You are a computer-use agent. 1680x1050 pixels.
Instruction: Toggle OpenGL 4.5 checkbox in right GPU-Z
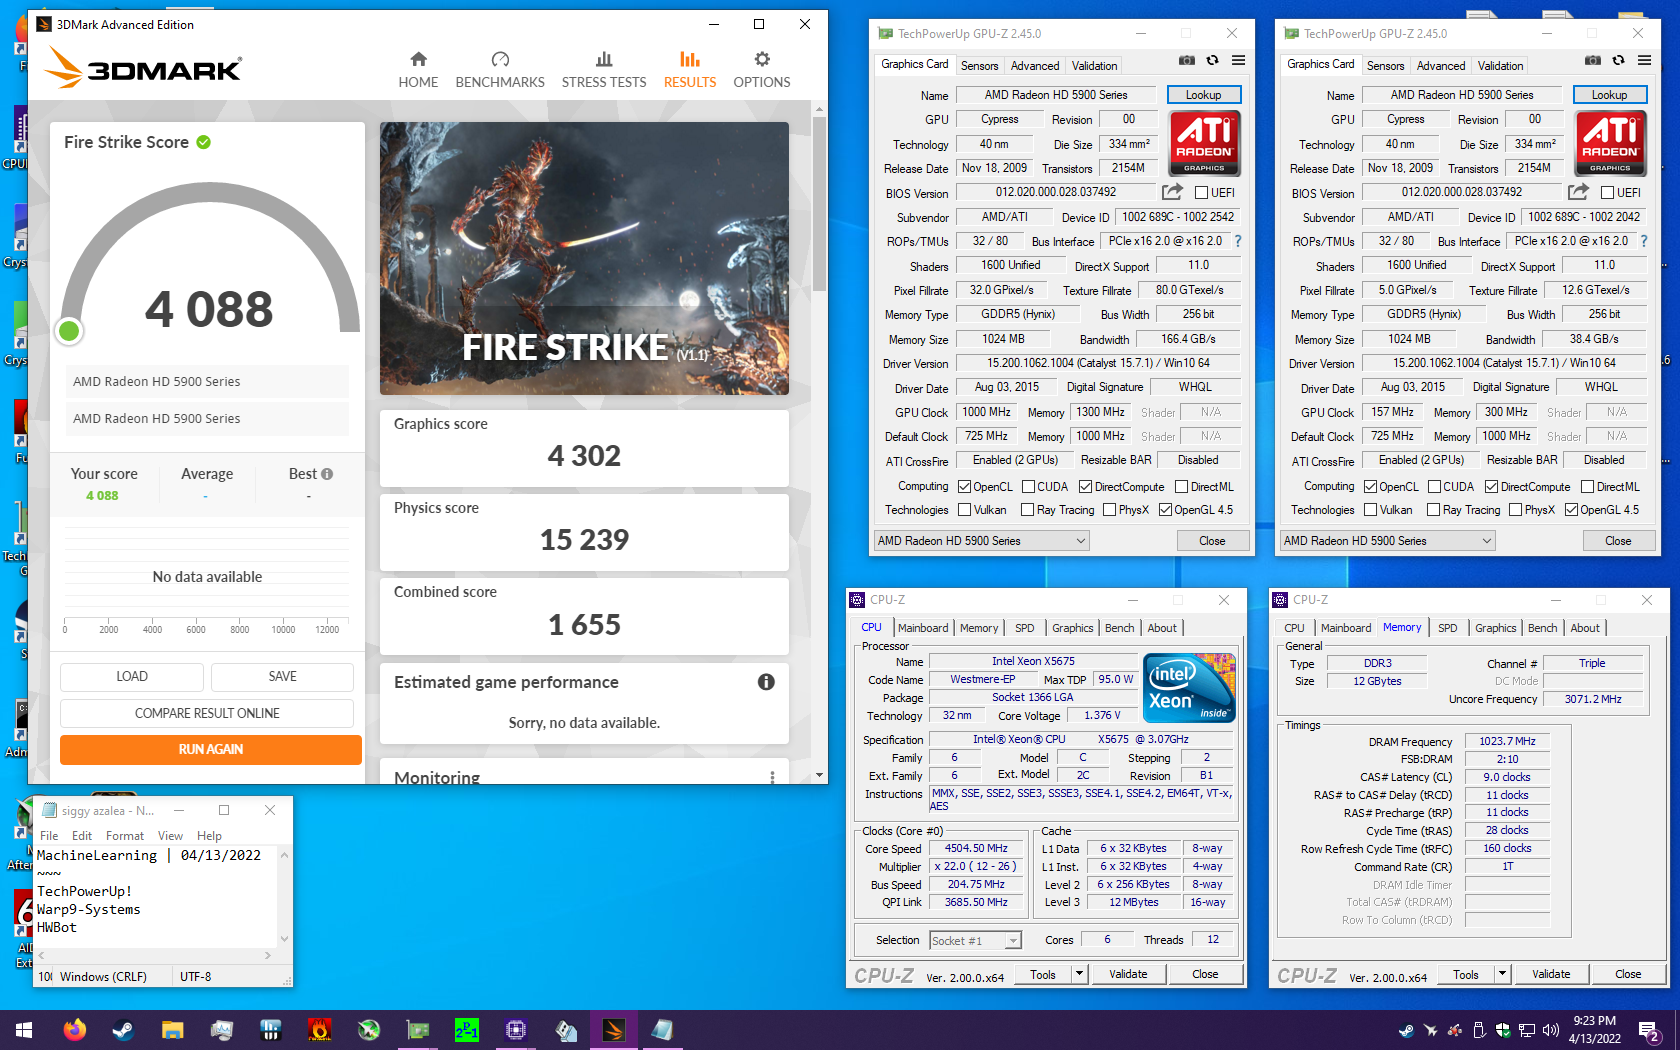tap(1571, 510)
